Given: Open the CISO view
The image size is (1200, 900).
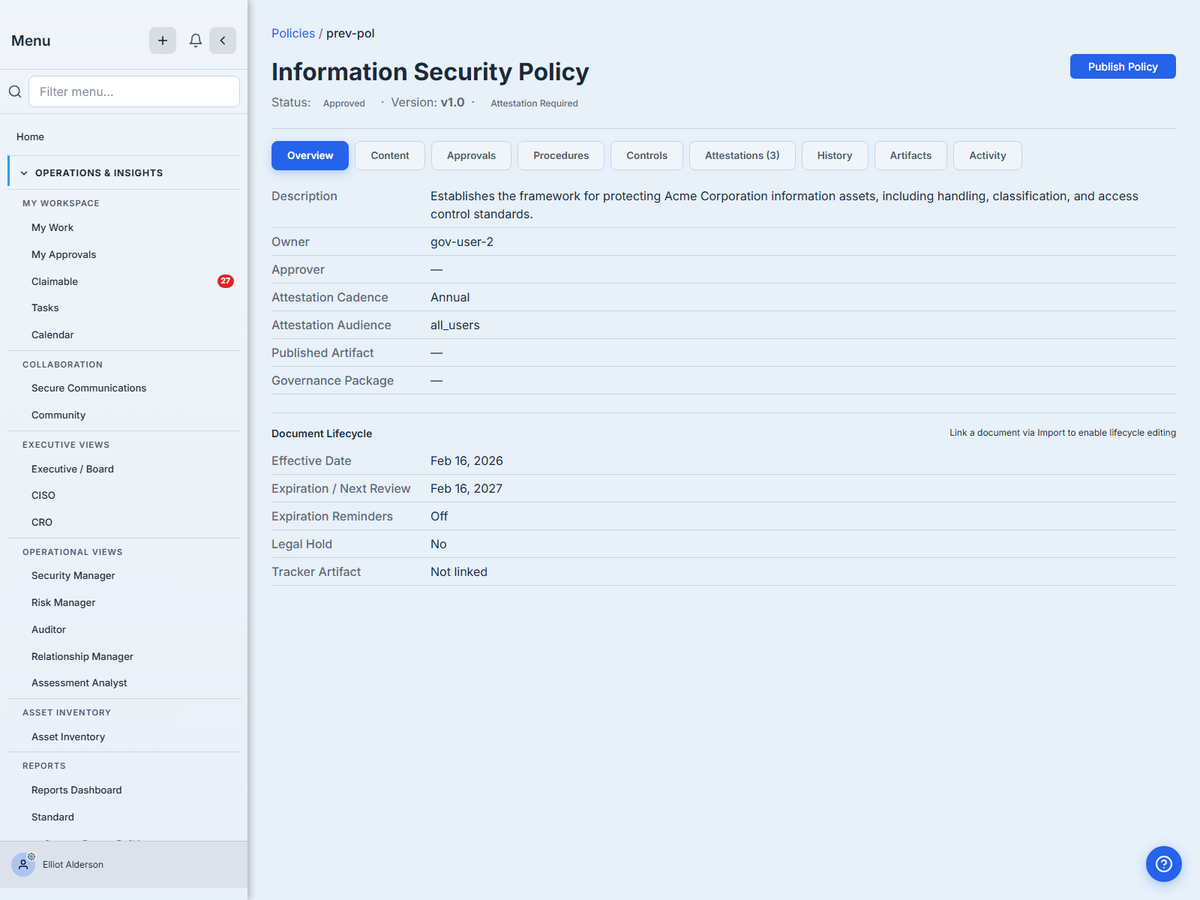Looking at the screenshot, I should 43,495.
